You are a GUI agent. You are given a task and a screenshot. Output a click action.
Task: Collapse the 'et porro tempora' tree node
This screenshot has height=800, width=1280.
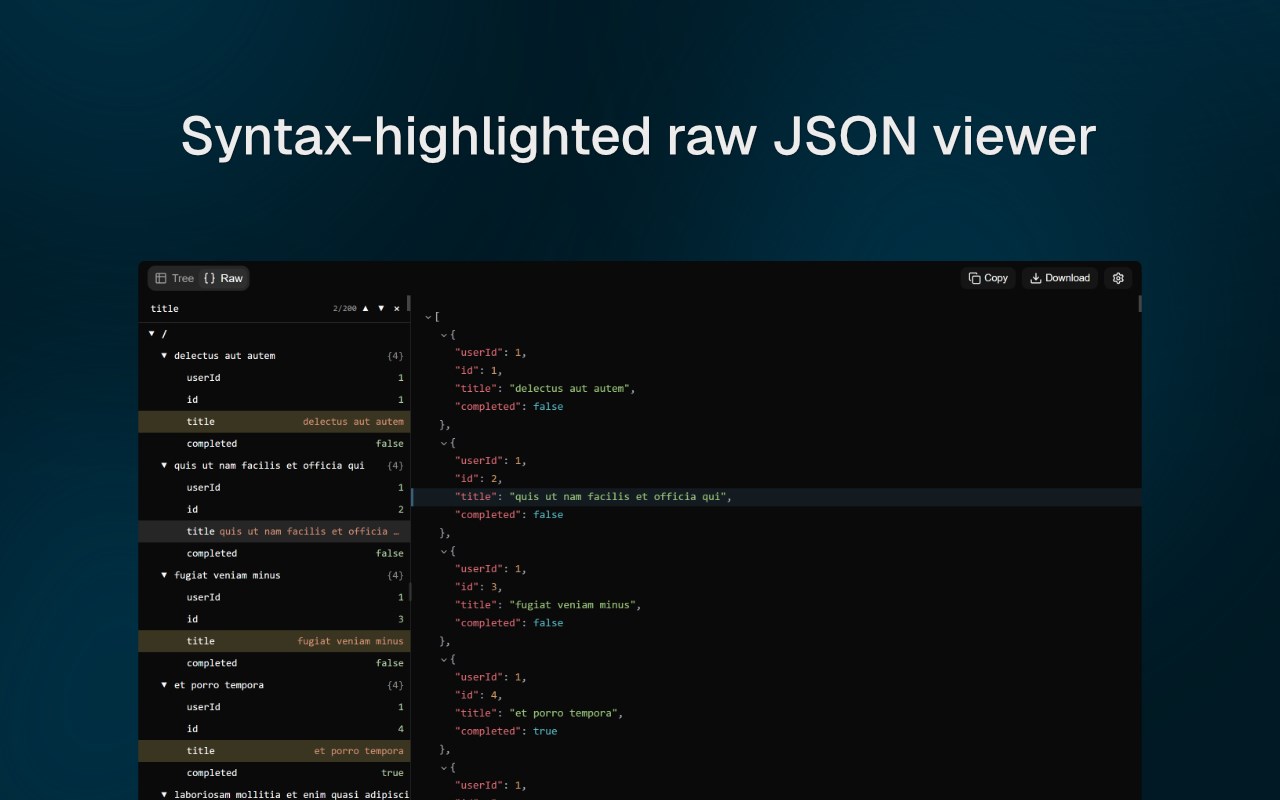tap(164, 685)
